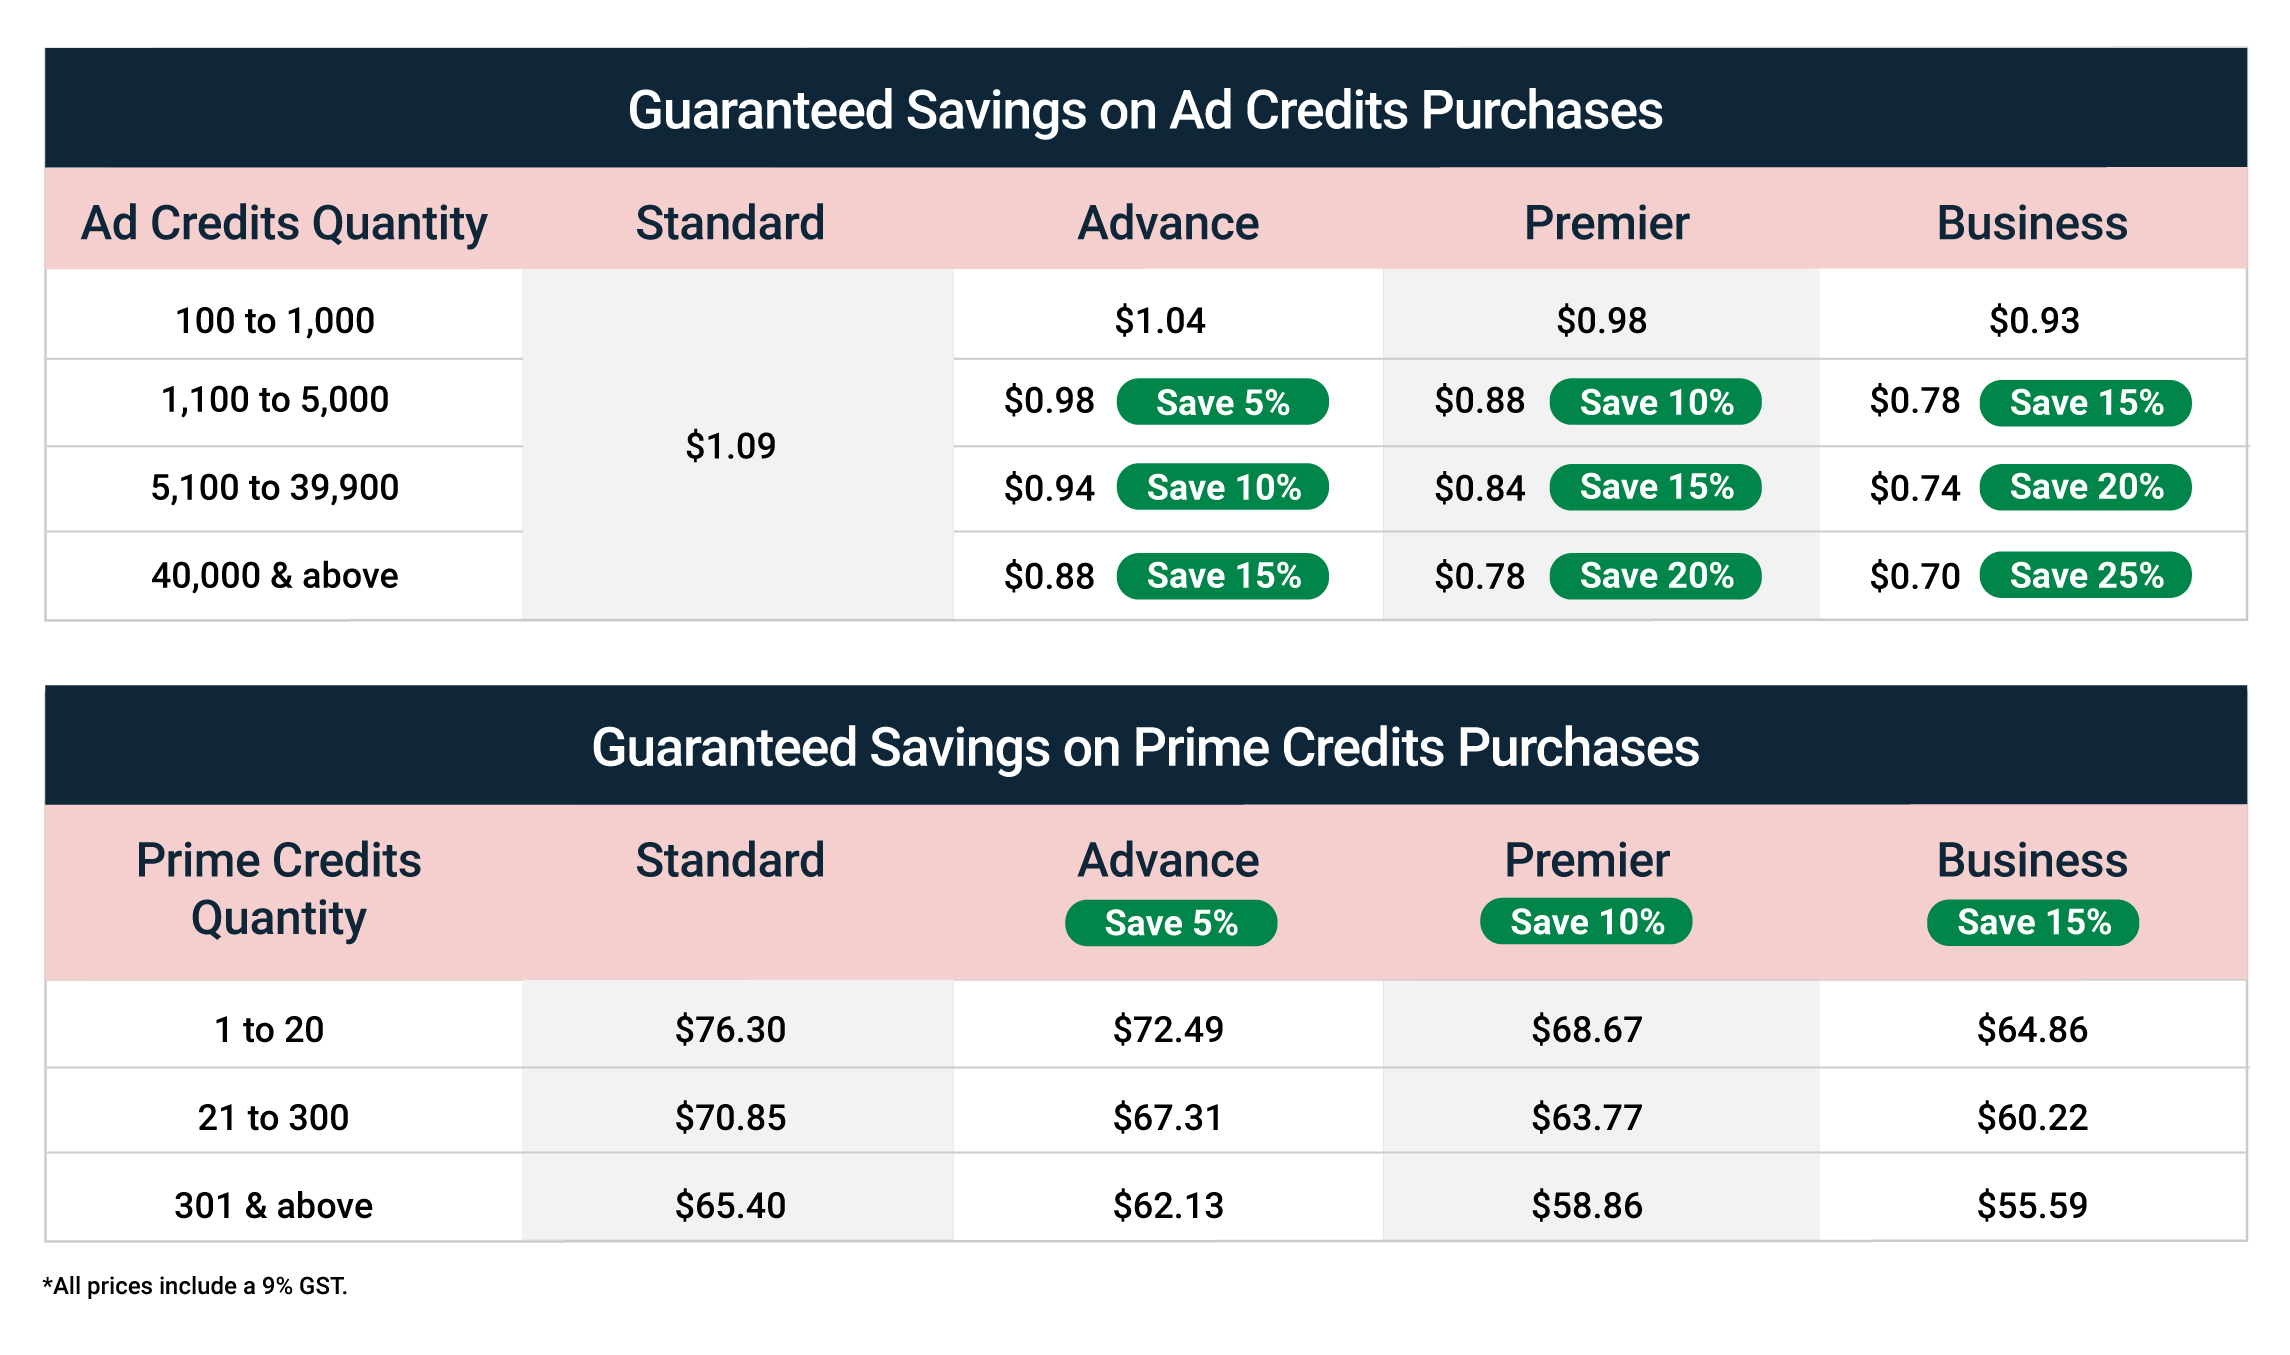This screenshot has width=2290, height=1355.
Task: Click the 'Save 10%' badge under the Premier Prime Credits header
Action: pos(1586,921)
